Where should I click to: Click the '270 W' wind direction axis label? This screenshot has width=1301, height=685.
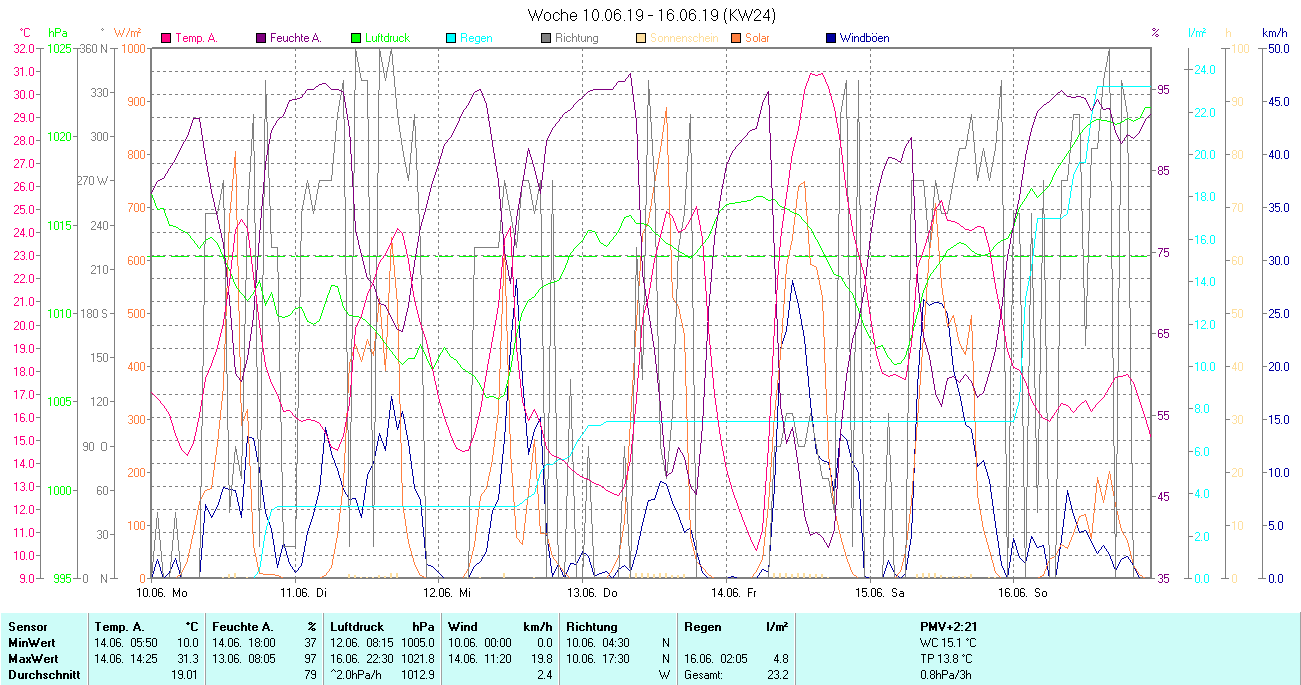94,181
